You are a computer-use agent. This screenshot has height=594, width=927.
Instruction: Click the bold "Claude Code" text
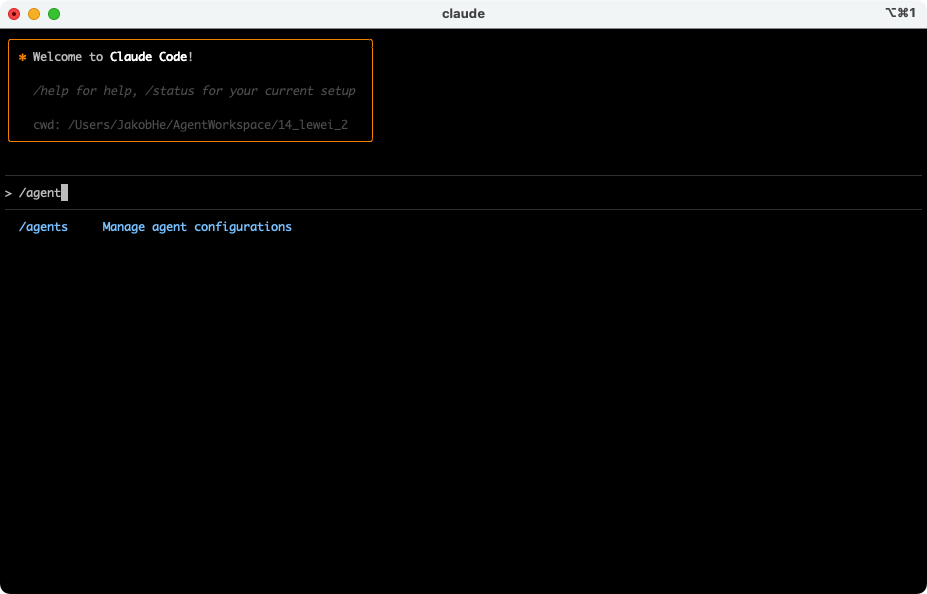tap(148, 57)
